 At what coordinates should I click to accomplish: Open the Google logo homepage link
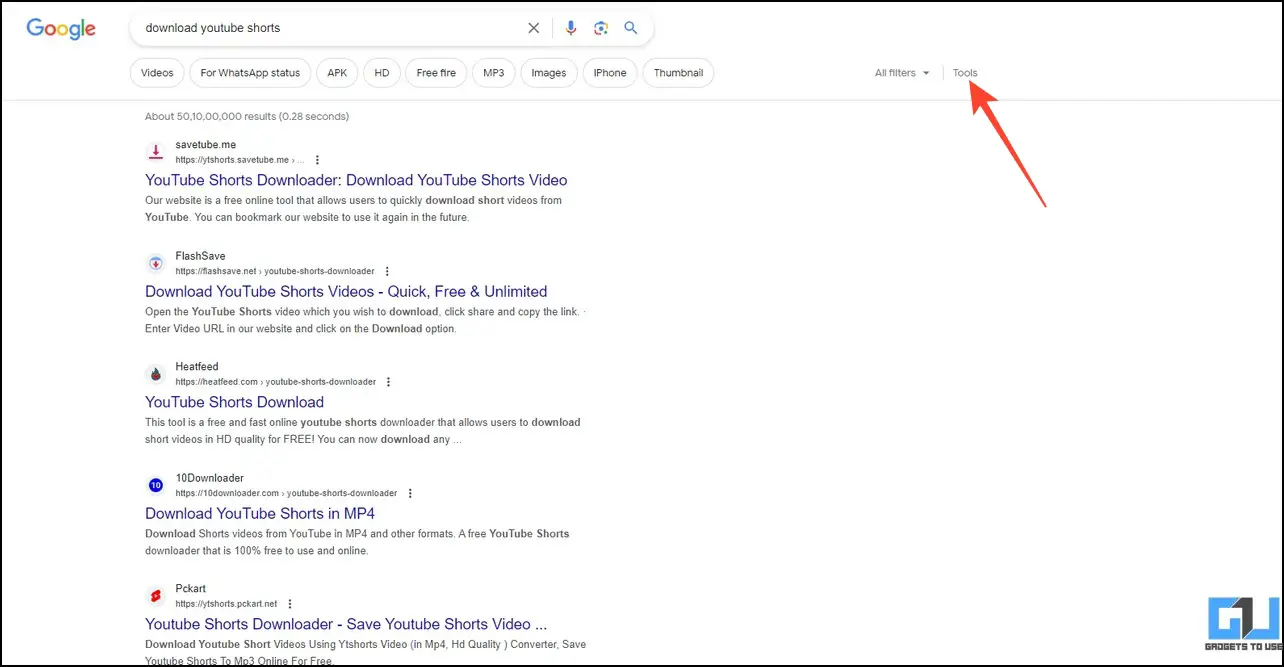(61, 28)
